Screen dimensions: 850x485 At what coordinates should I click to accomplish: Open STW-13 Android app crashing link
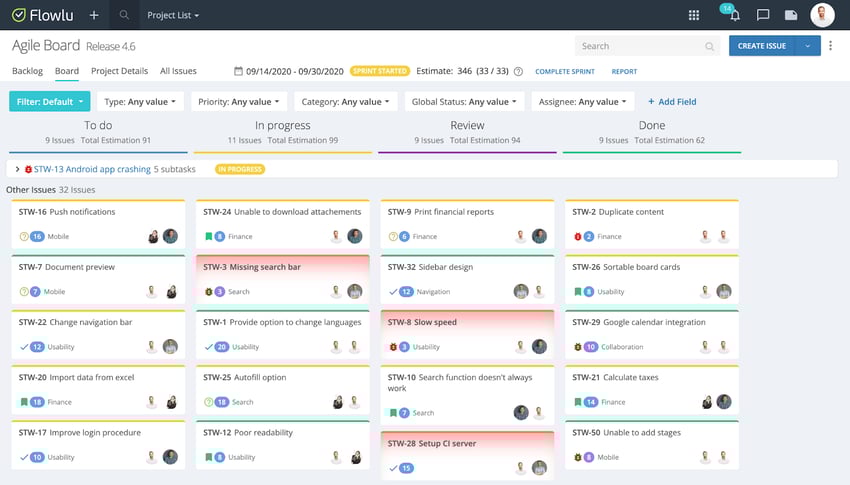[92, 169]
